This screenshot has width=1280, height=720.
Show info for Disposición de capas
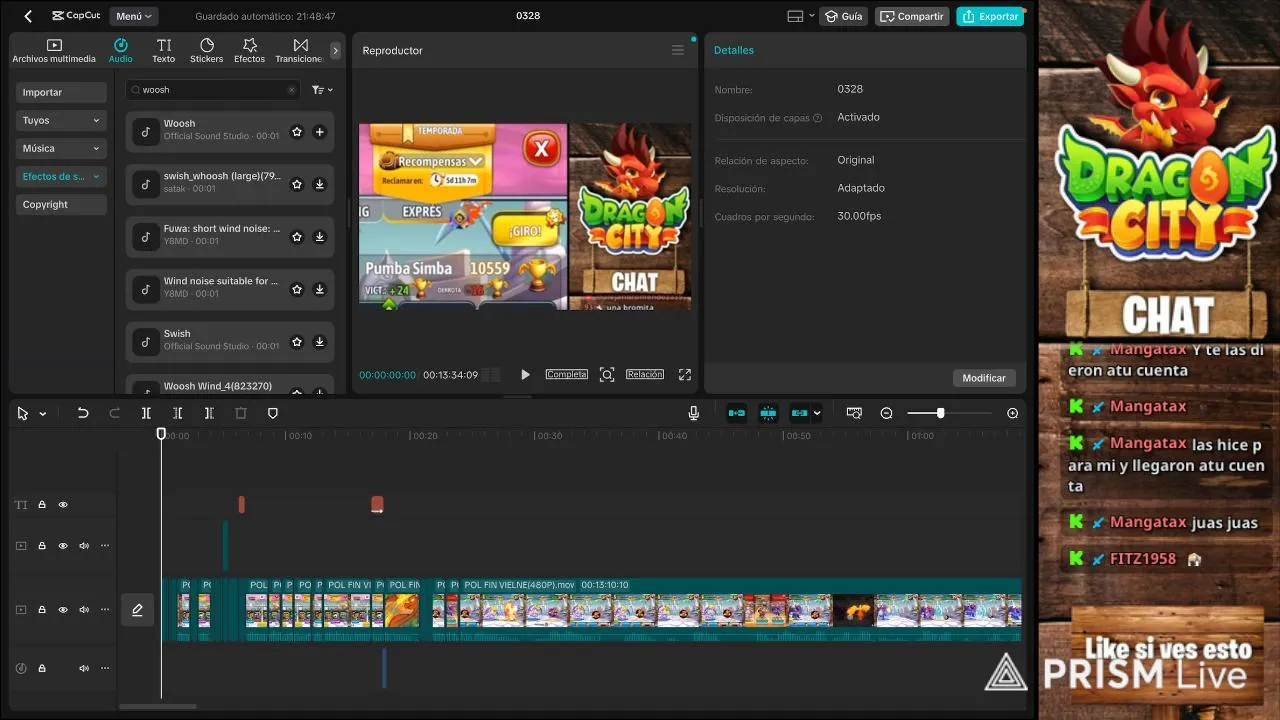coord(817,118)
